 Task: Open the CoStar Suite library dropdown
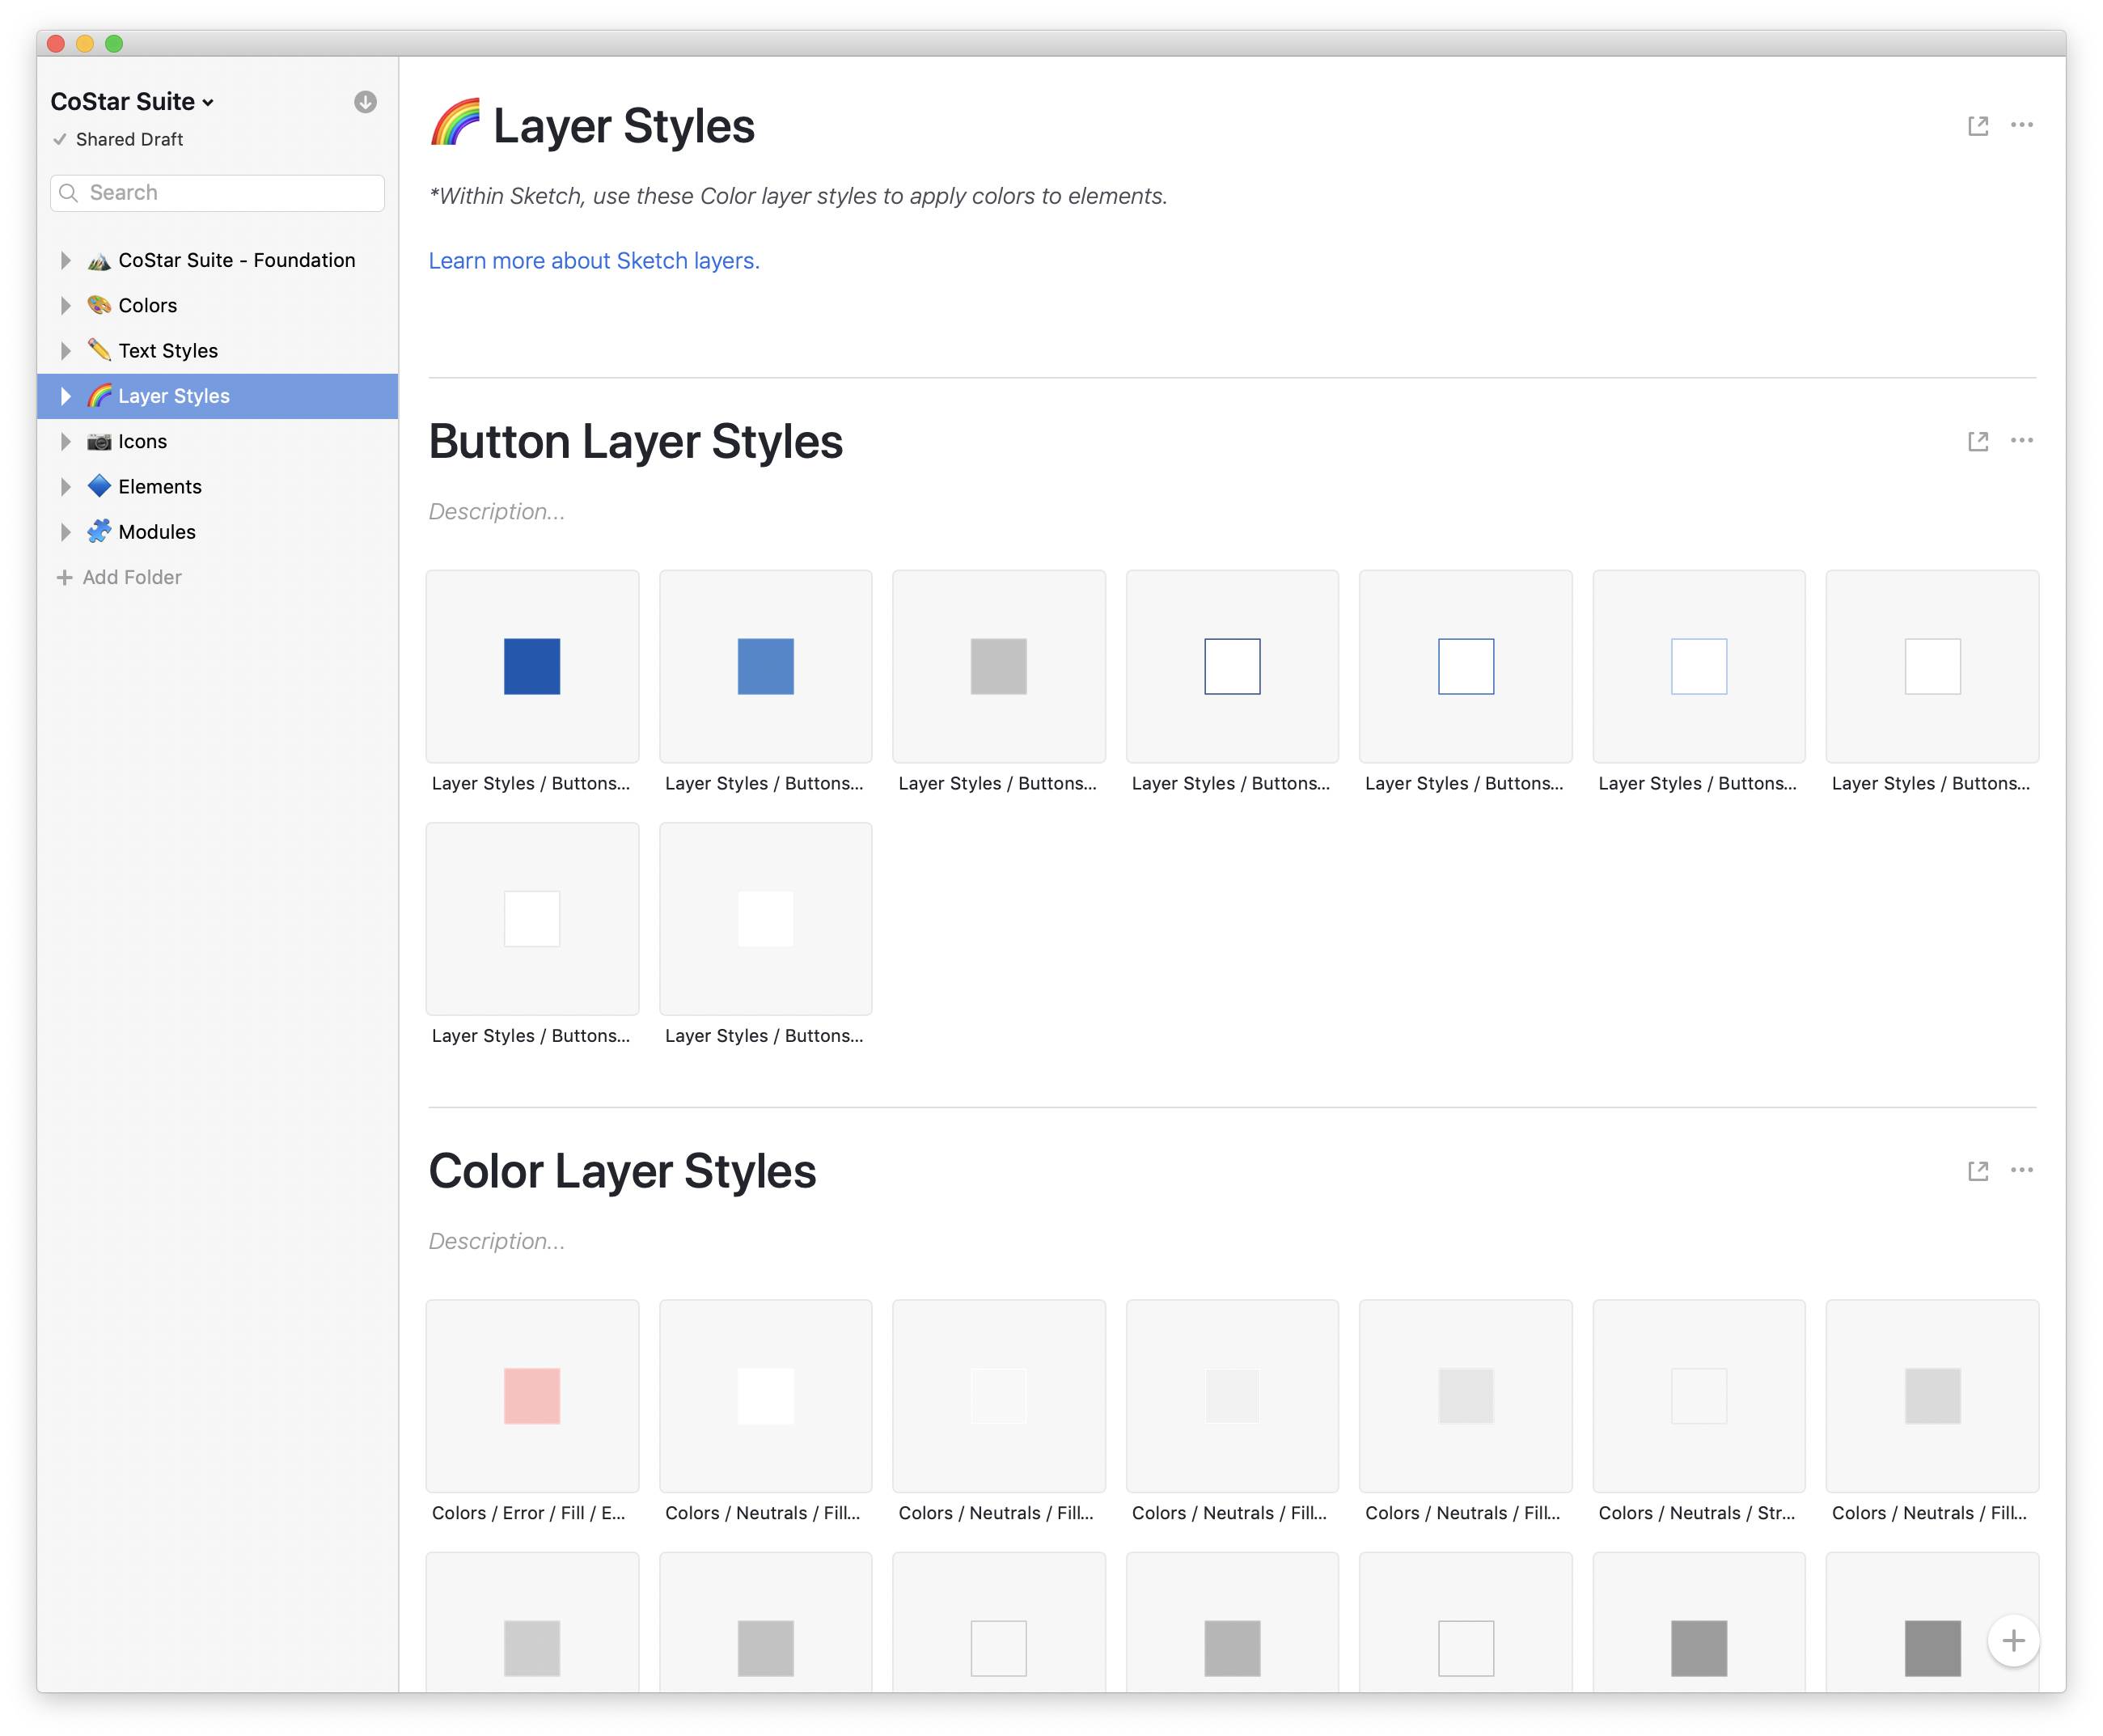tap(132, 102)
